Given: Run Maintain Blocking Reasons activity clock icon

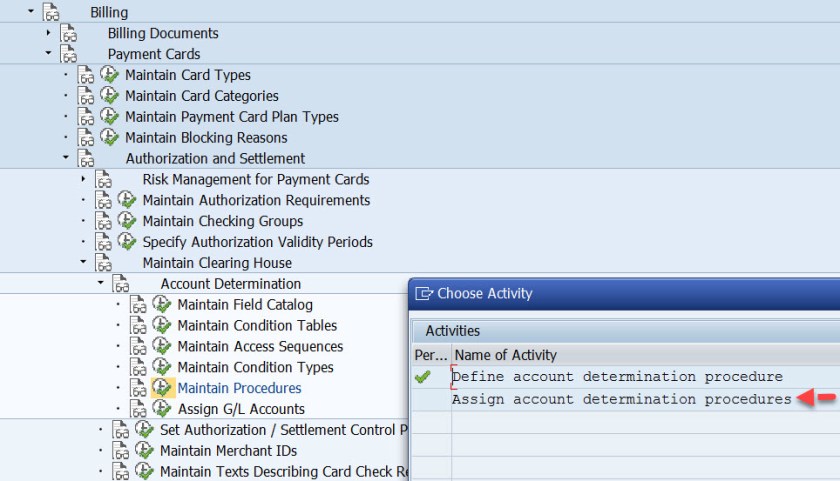Looking at the screenshot, I should (109, 138).
